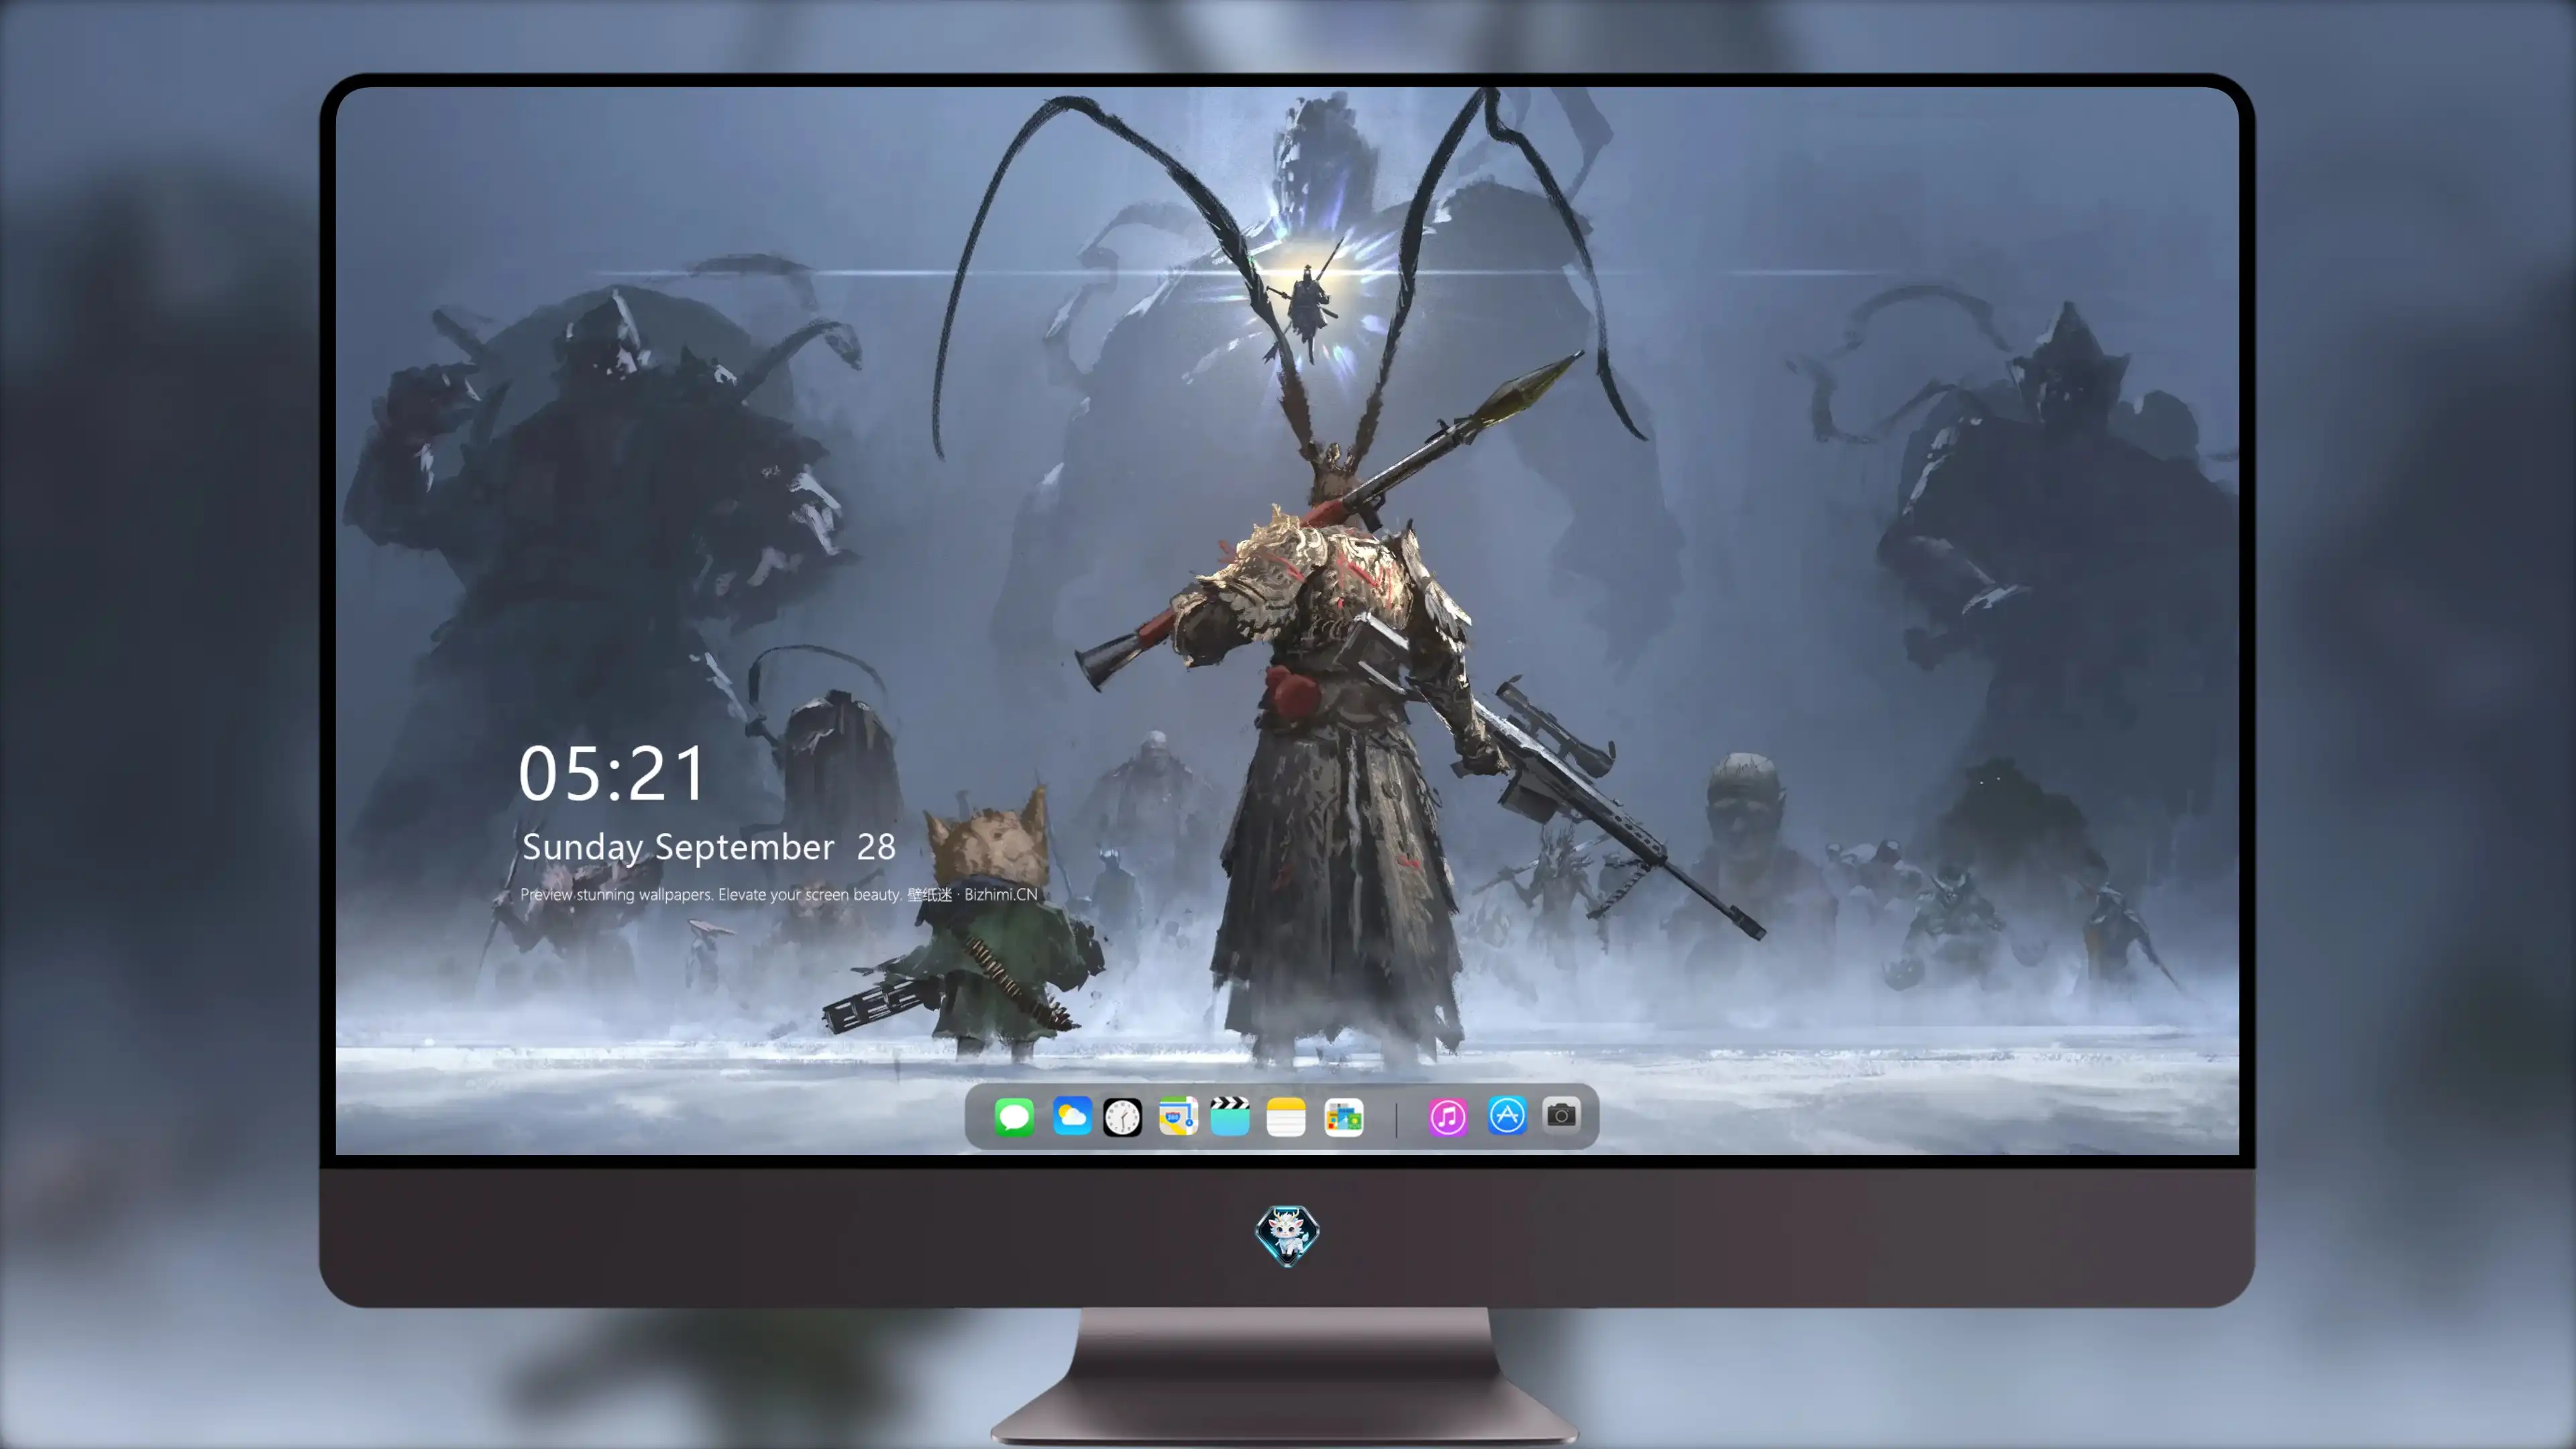Open the colorful posters gallery app
The image size is (2576, 1449).
click(x=1344, y=1116)
